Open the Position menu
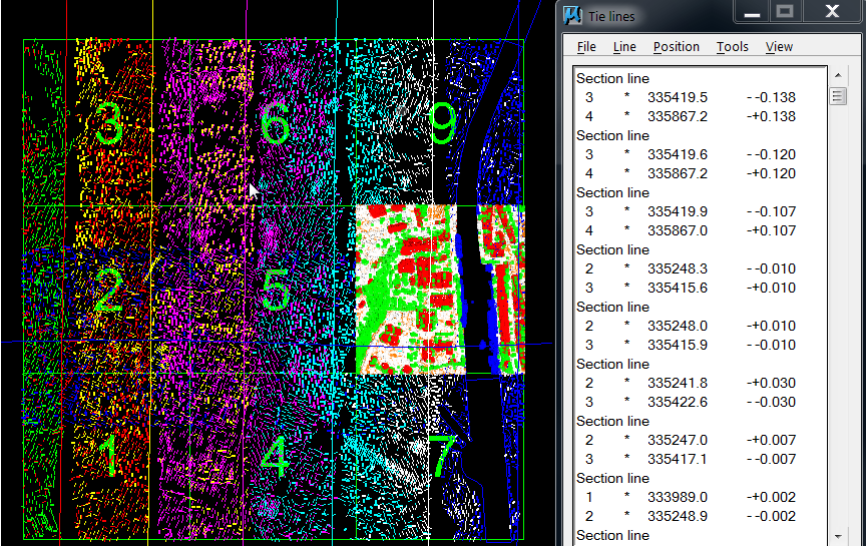Viewport: 866px width, 546px height. point(676,47)
